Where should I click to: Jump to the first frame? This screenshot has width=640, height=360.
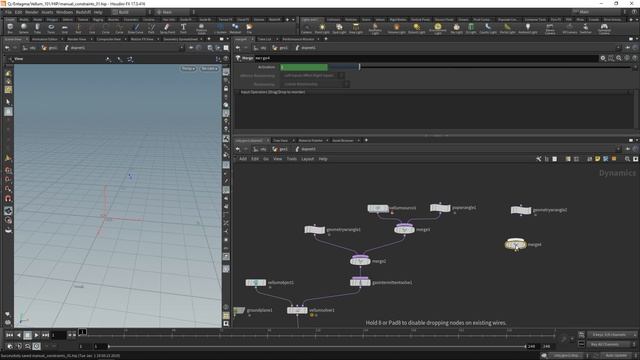9,335
